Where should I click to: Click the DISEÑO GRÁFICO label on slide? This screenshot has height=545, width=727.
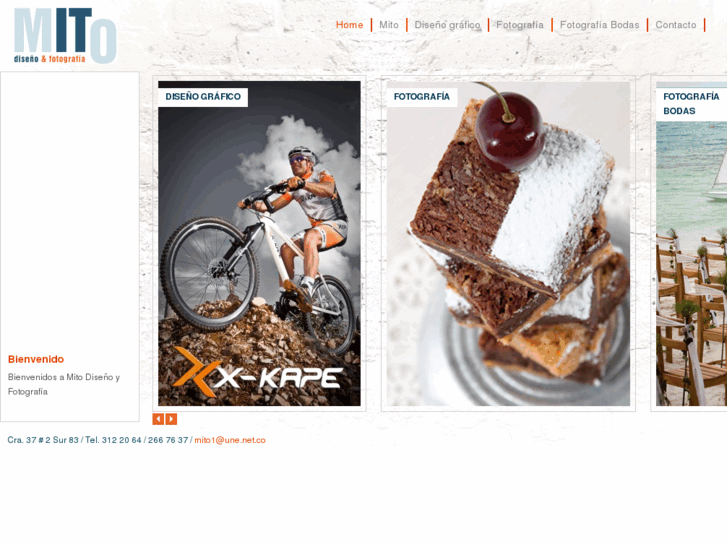point(203,97)
